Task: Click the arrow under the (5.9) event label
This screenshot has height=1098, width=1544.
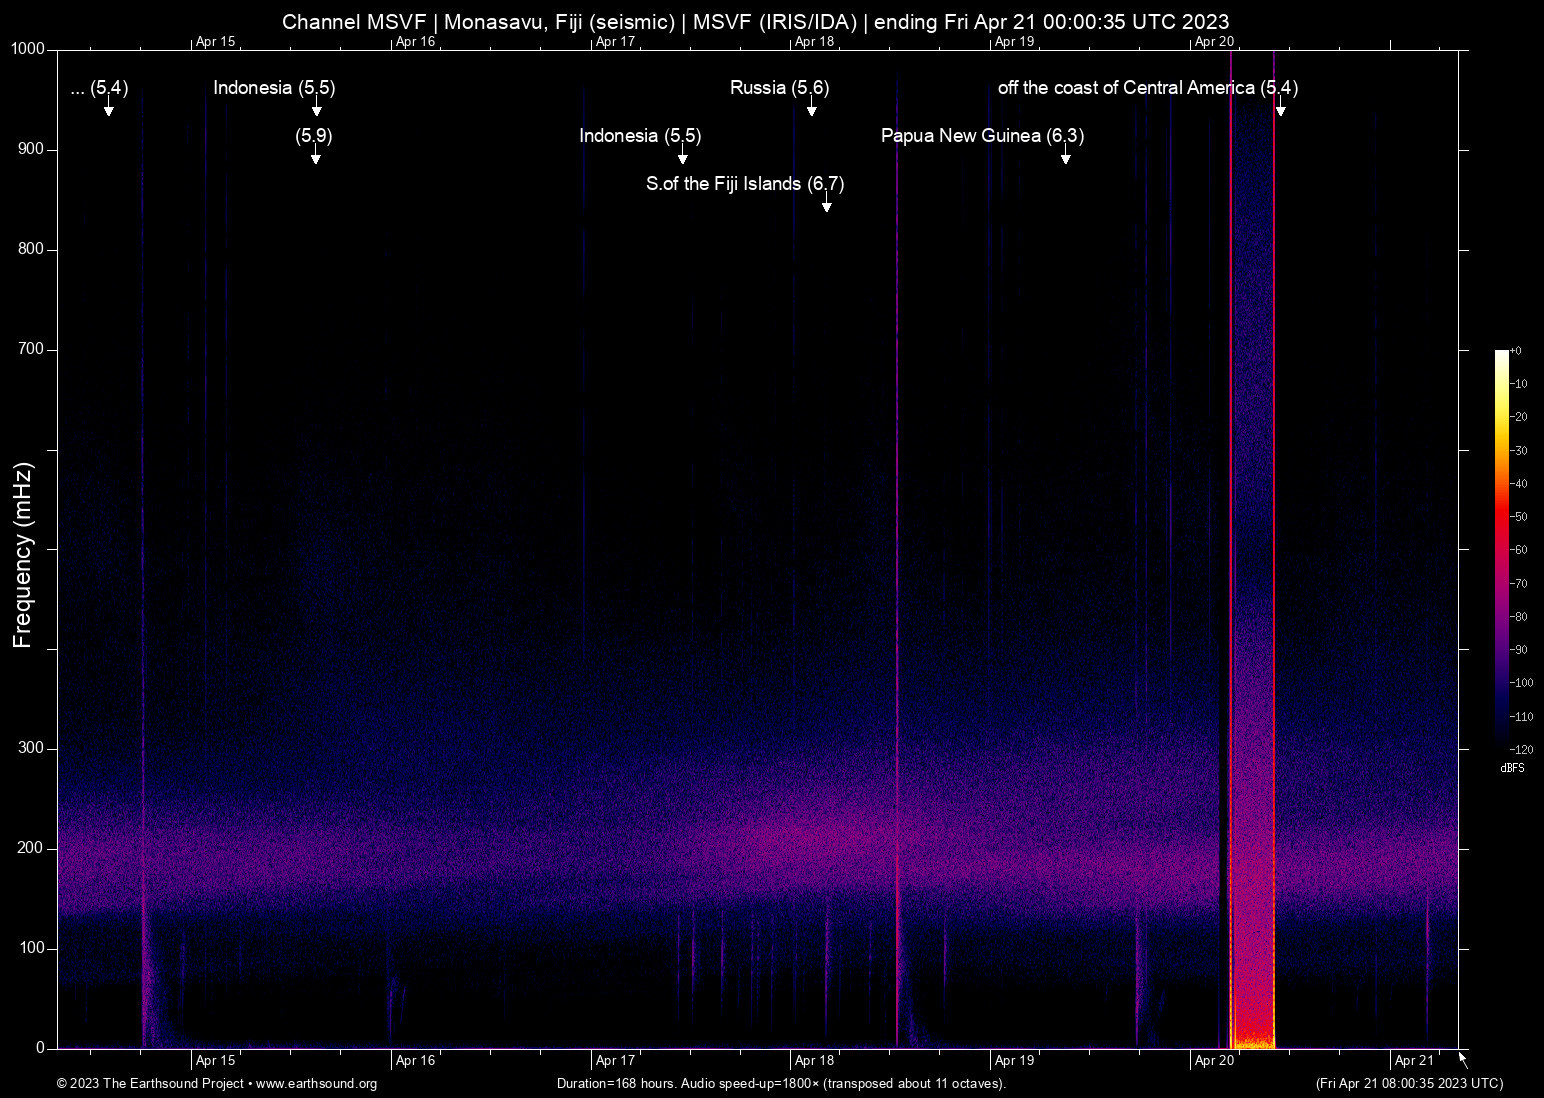Action: coord(315,157)
